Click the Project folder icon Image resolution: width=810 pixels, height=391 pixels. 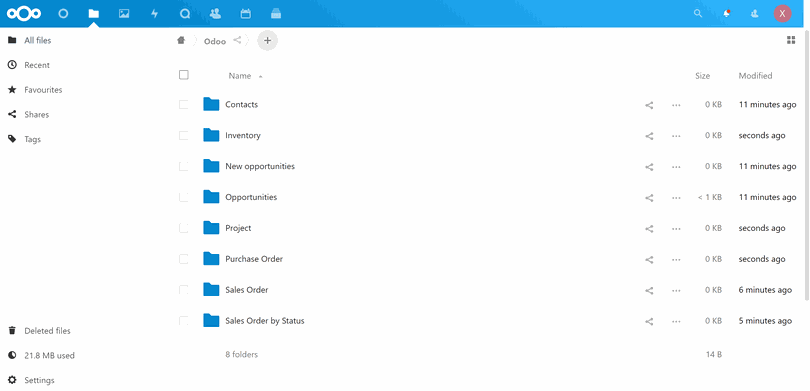[211, 228]
